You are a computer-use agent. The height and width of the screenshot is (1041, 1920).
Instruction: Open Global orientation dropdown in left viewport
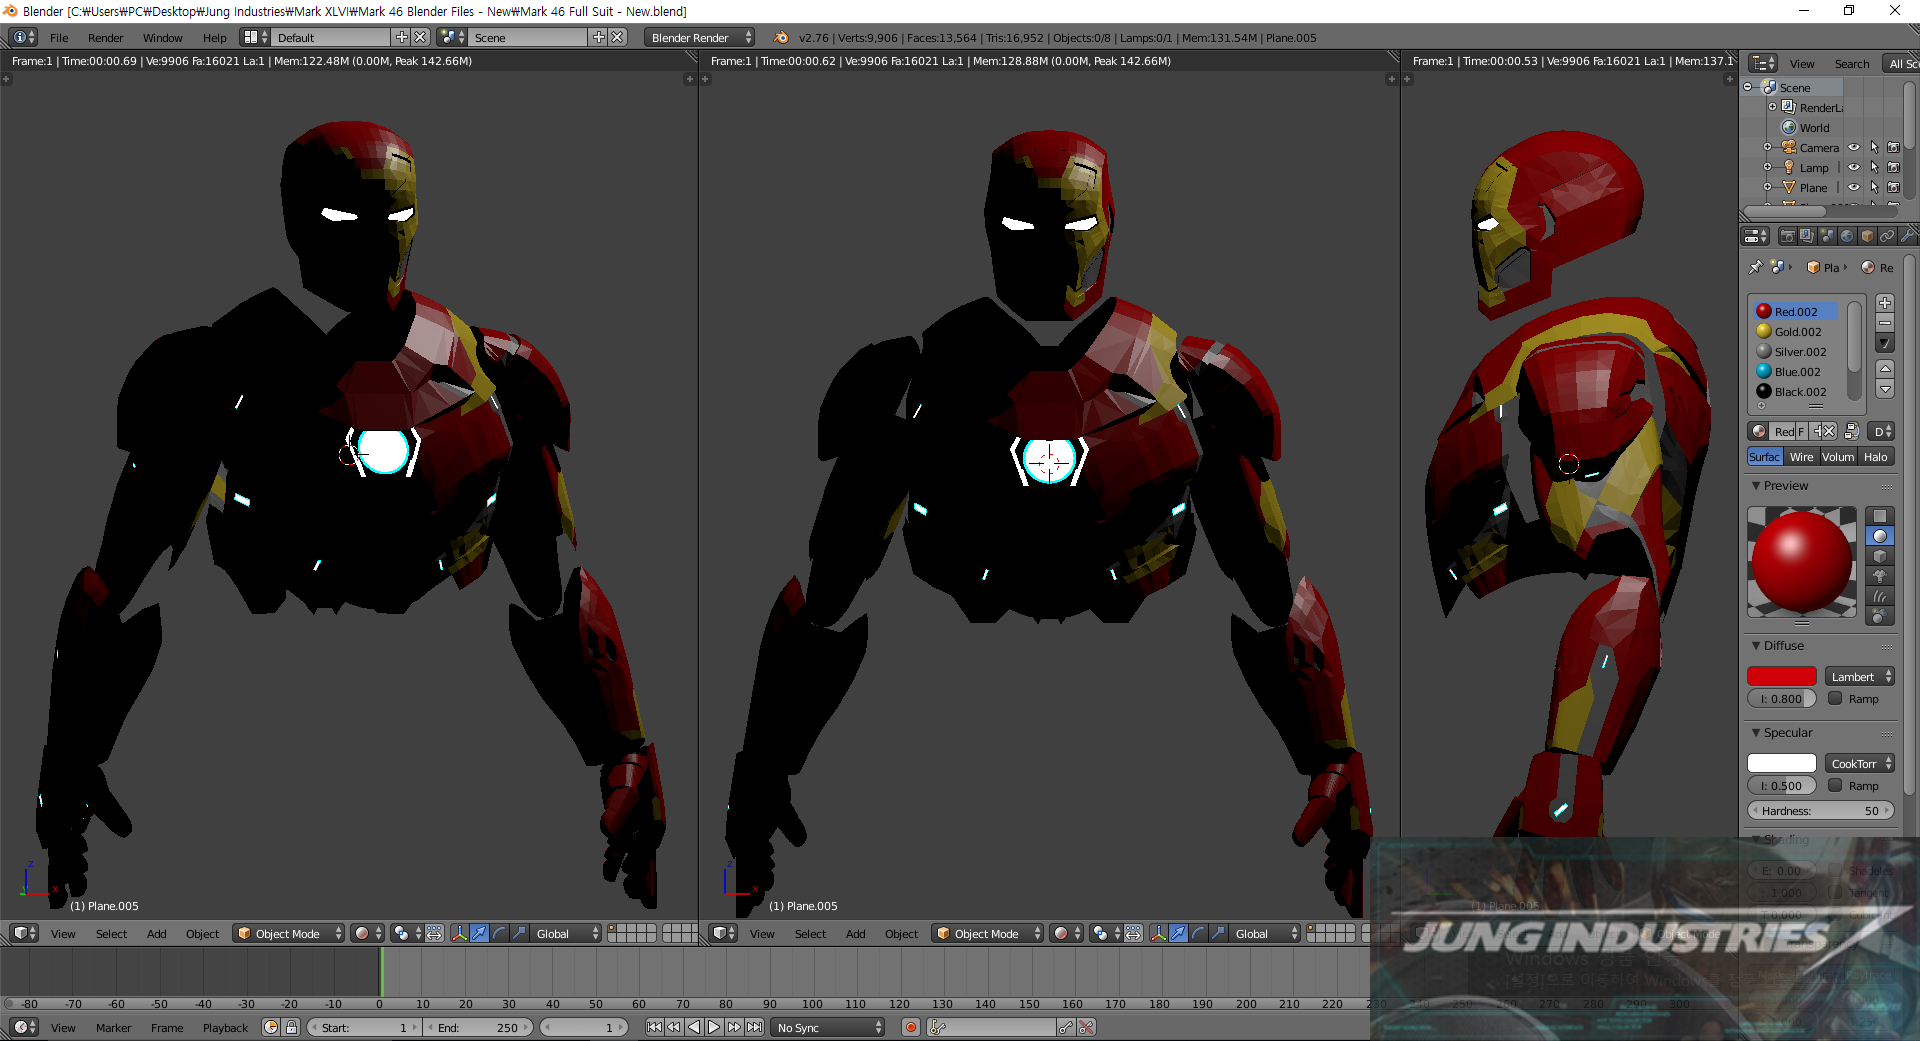click(566, 933)
